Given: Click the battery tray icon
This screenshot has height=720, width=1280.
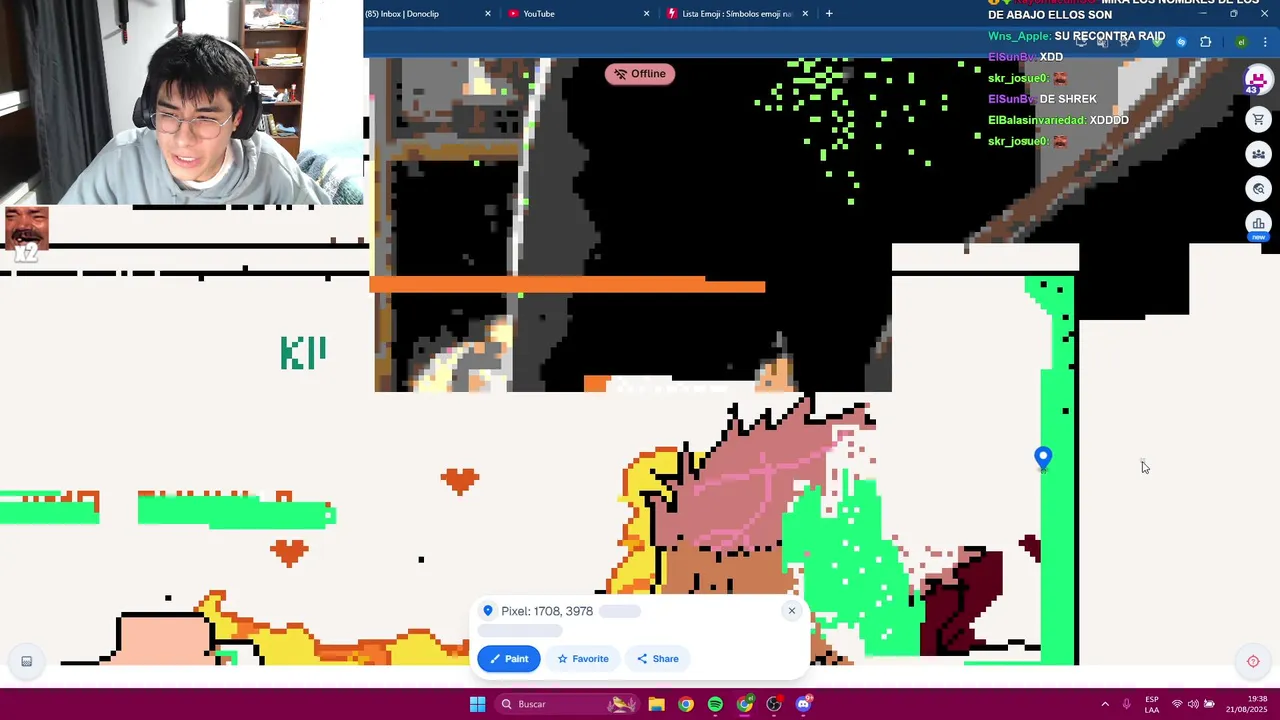Looking at the screenshot, I should tap(1209, 704).
